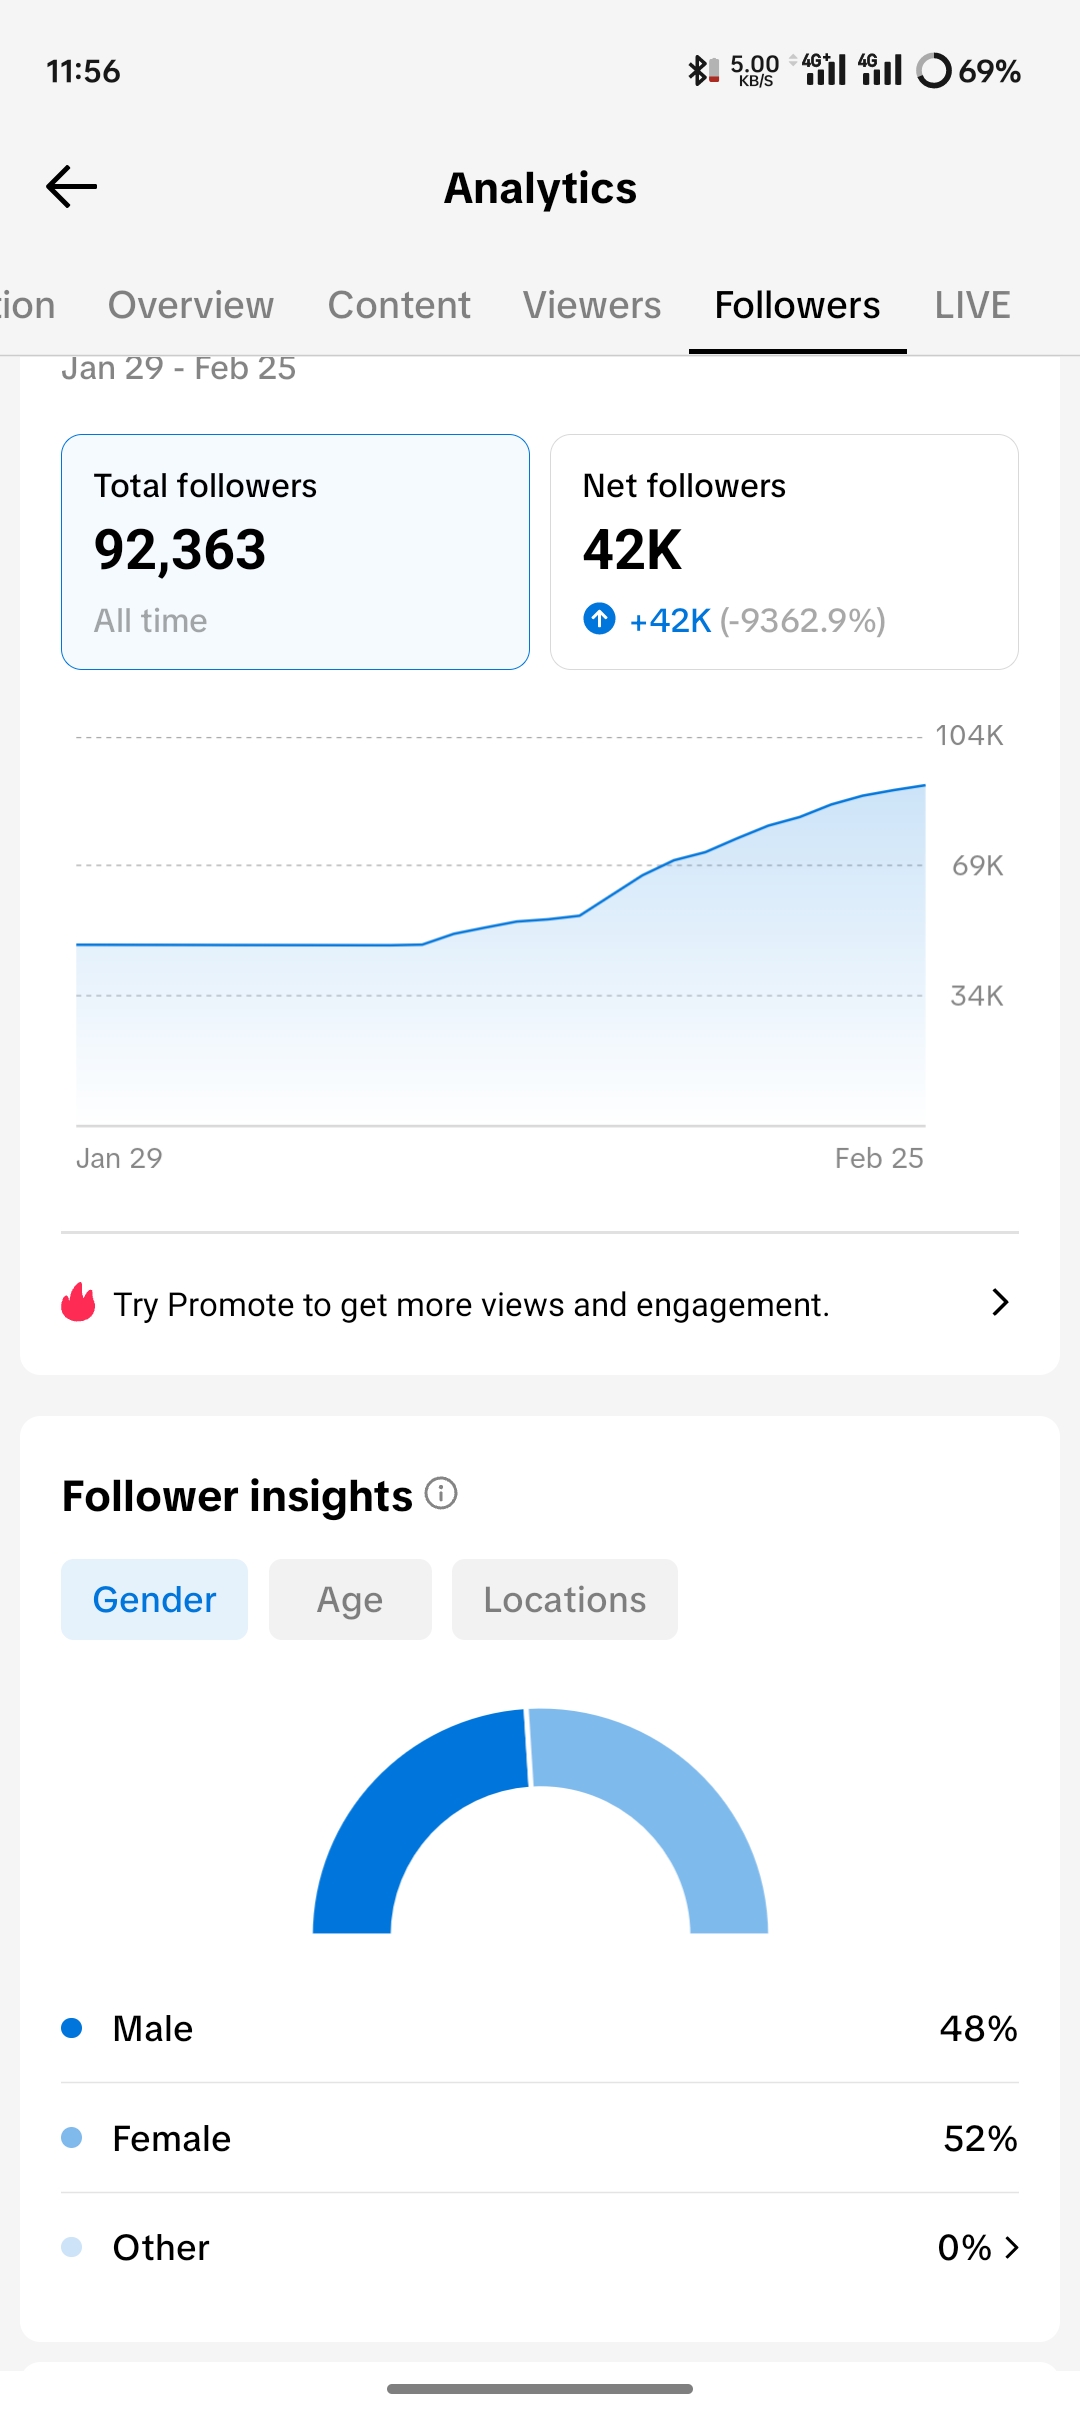
Task: Switch insights to Locations
Action: (x=564, y=1599)
